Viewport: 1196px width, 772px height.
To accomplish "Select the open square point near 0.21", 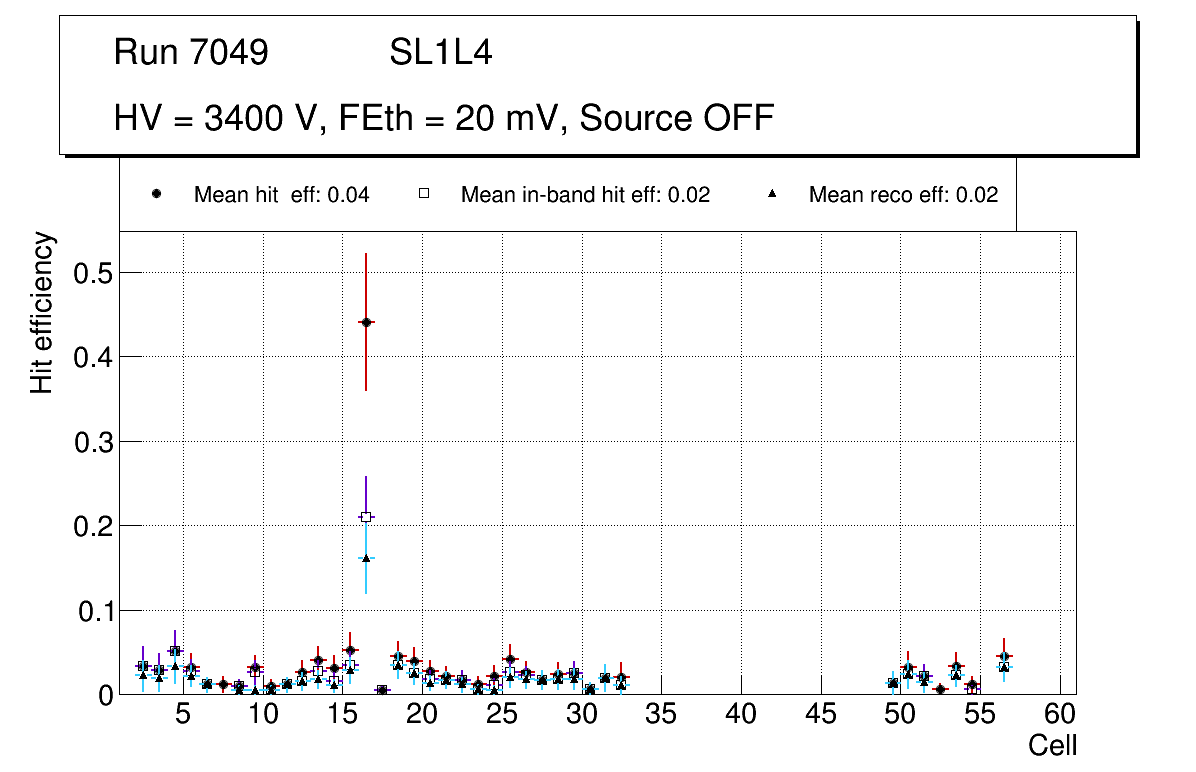I will [366, 517].
